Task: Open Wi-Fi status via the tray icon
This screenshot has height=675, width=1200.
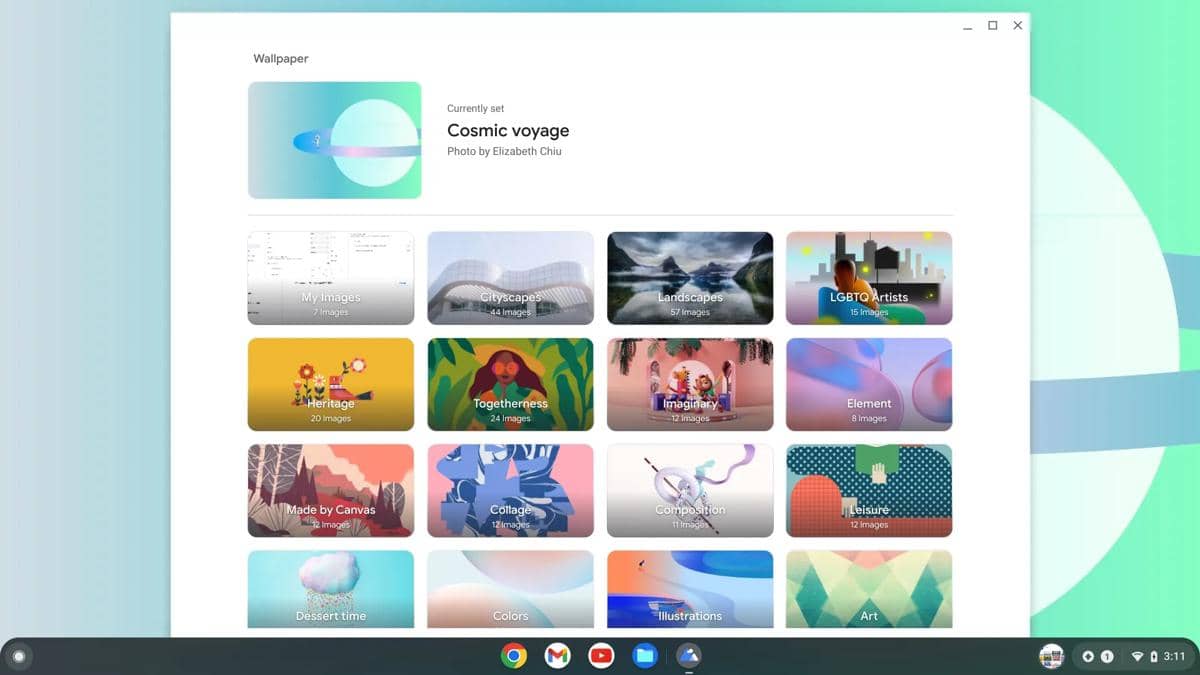Action: [1136, 656]
